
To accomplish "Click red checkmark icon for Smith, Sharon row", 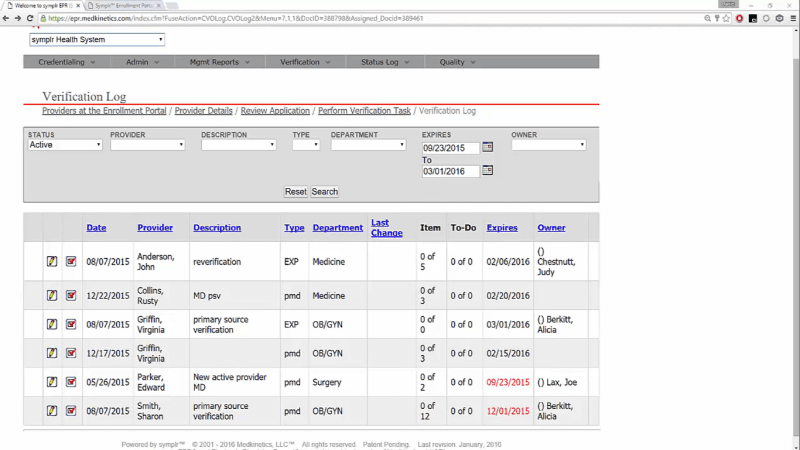I will pyautogui.click(x=71, y=410).
